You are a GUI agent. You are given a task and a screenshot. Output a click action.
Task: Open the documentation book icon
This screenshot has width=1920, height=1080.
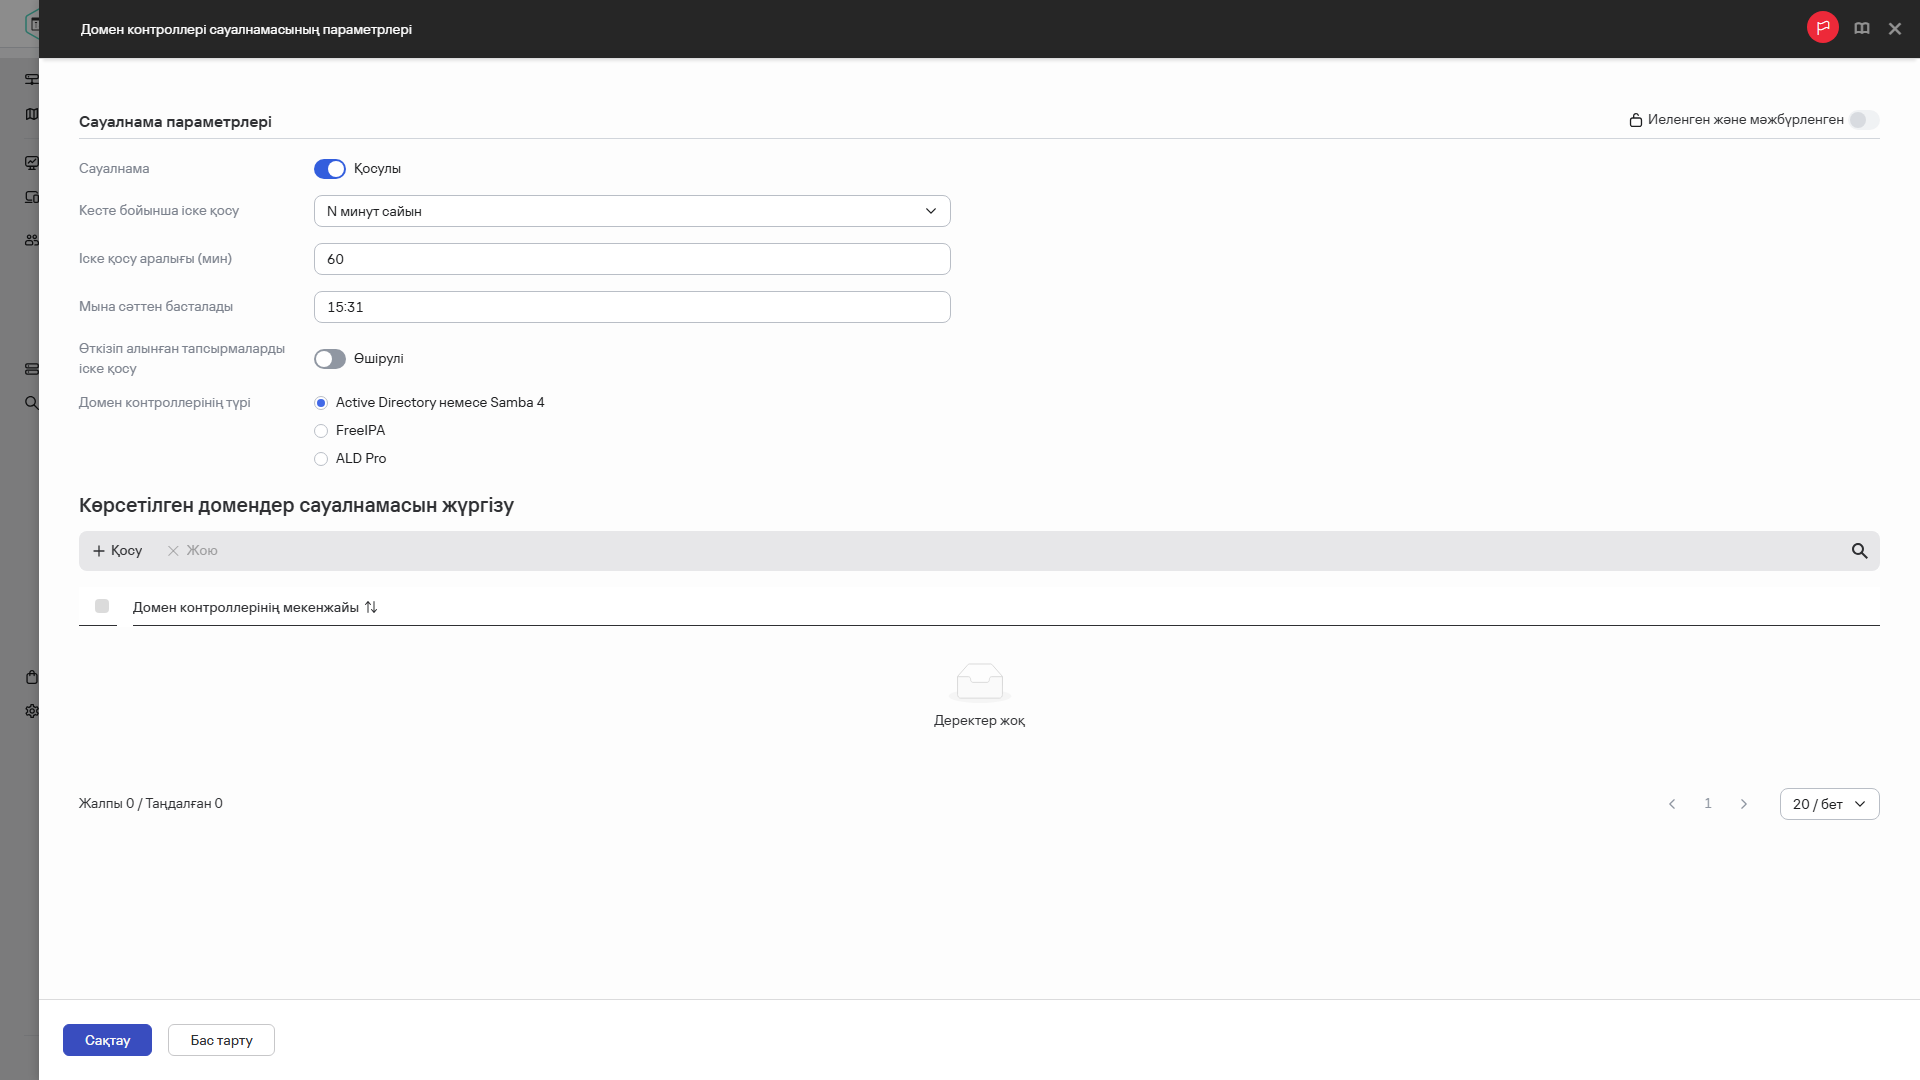coord(1861,29)
